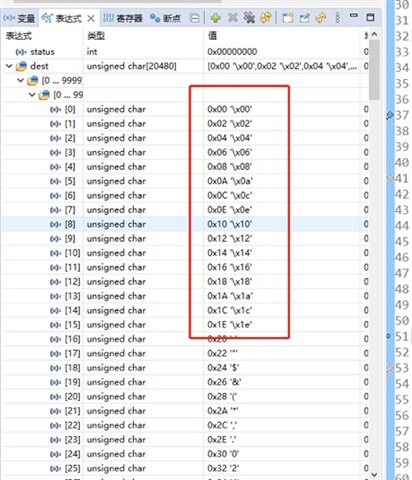Minimize the Expressions view panel
The image size is (412, 480).
354,15
